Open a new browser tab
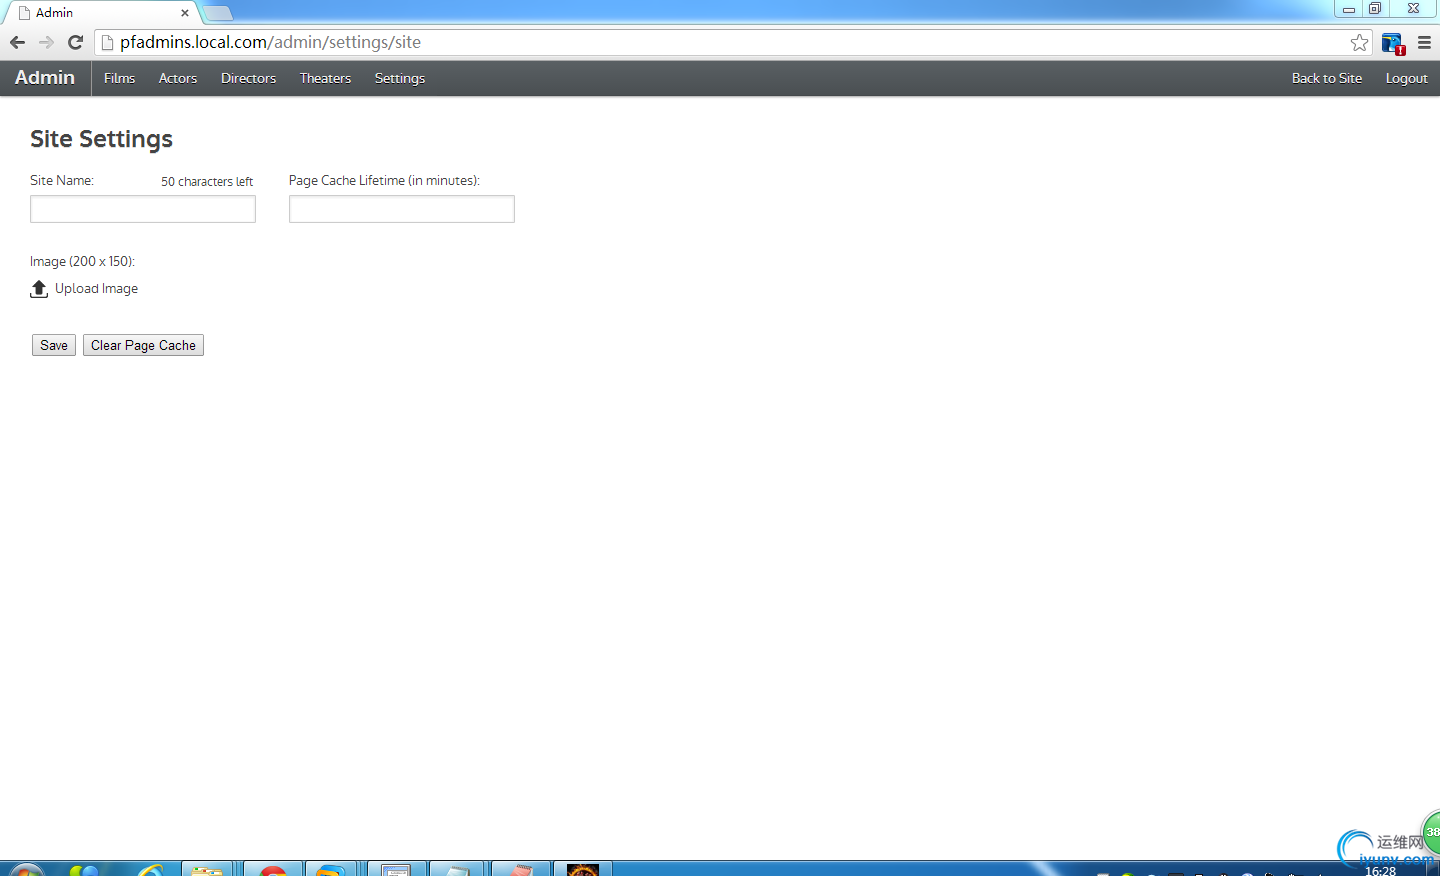Screen dimensions: 1440x876 [218, 13]
